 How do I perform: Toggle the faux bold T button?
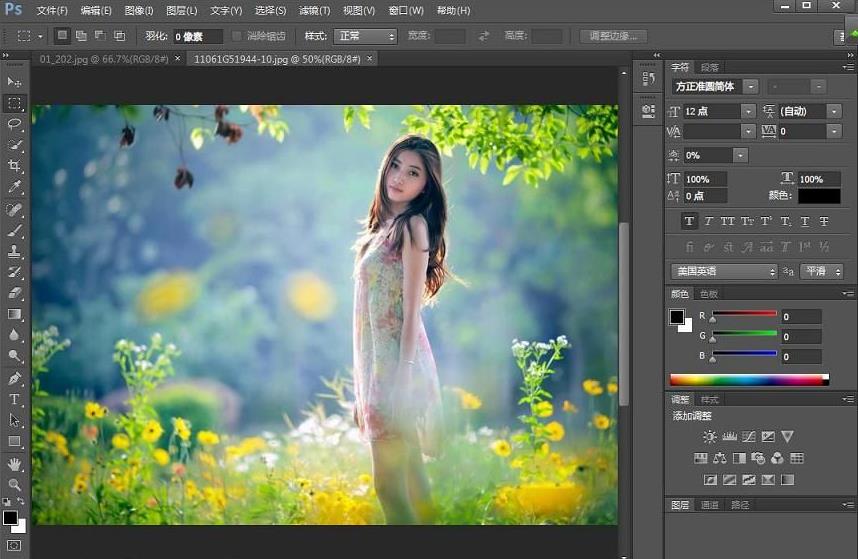click(690, 221)
